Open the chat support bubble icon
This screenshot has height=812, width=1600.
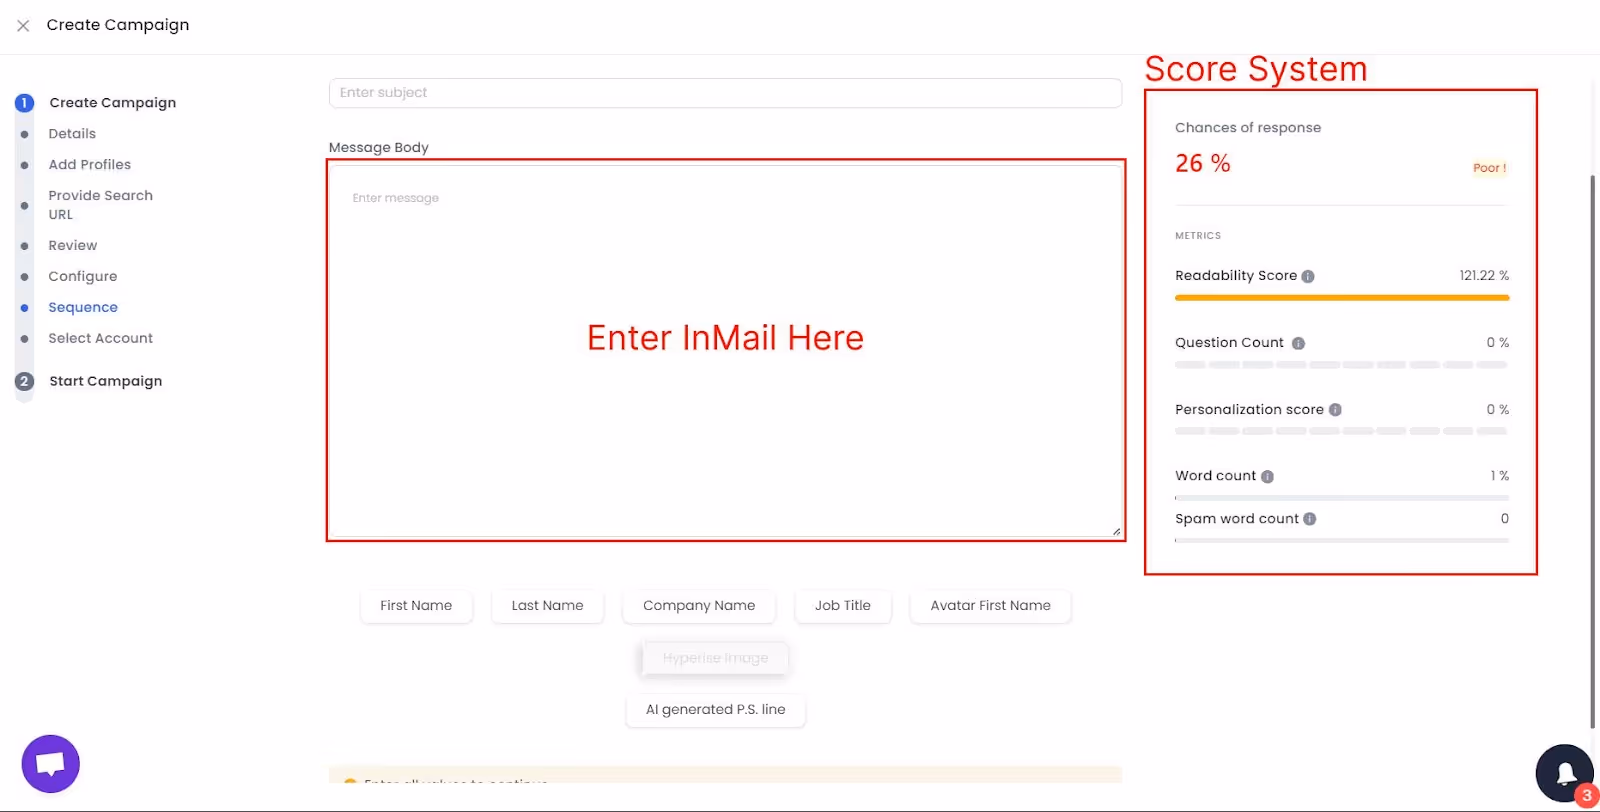point(51,764)
